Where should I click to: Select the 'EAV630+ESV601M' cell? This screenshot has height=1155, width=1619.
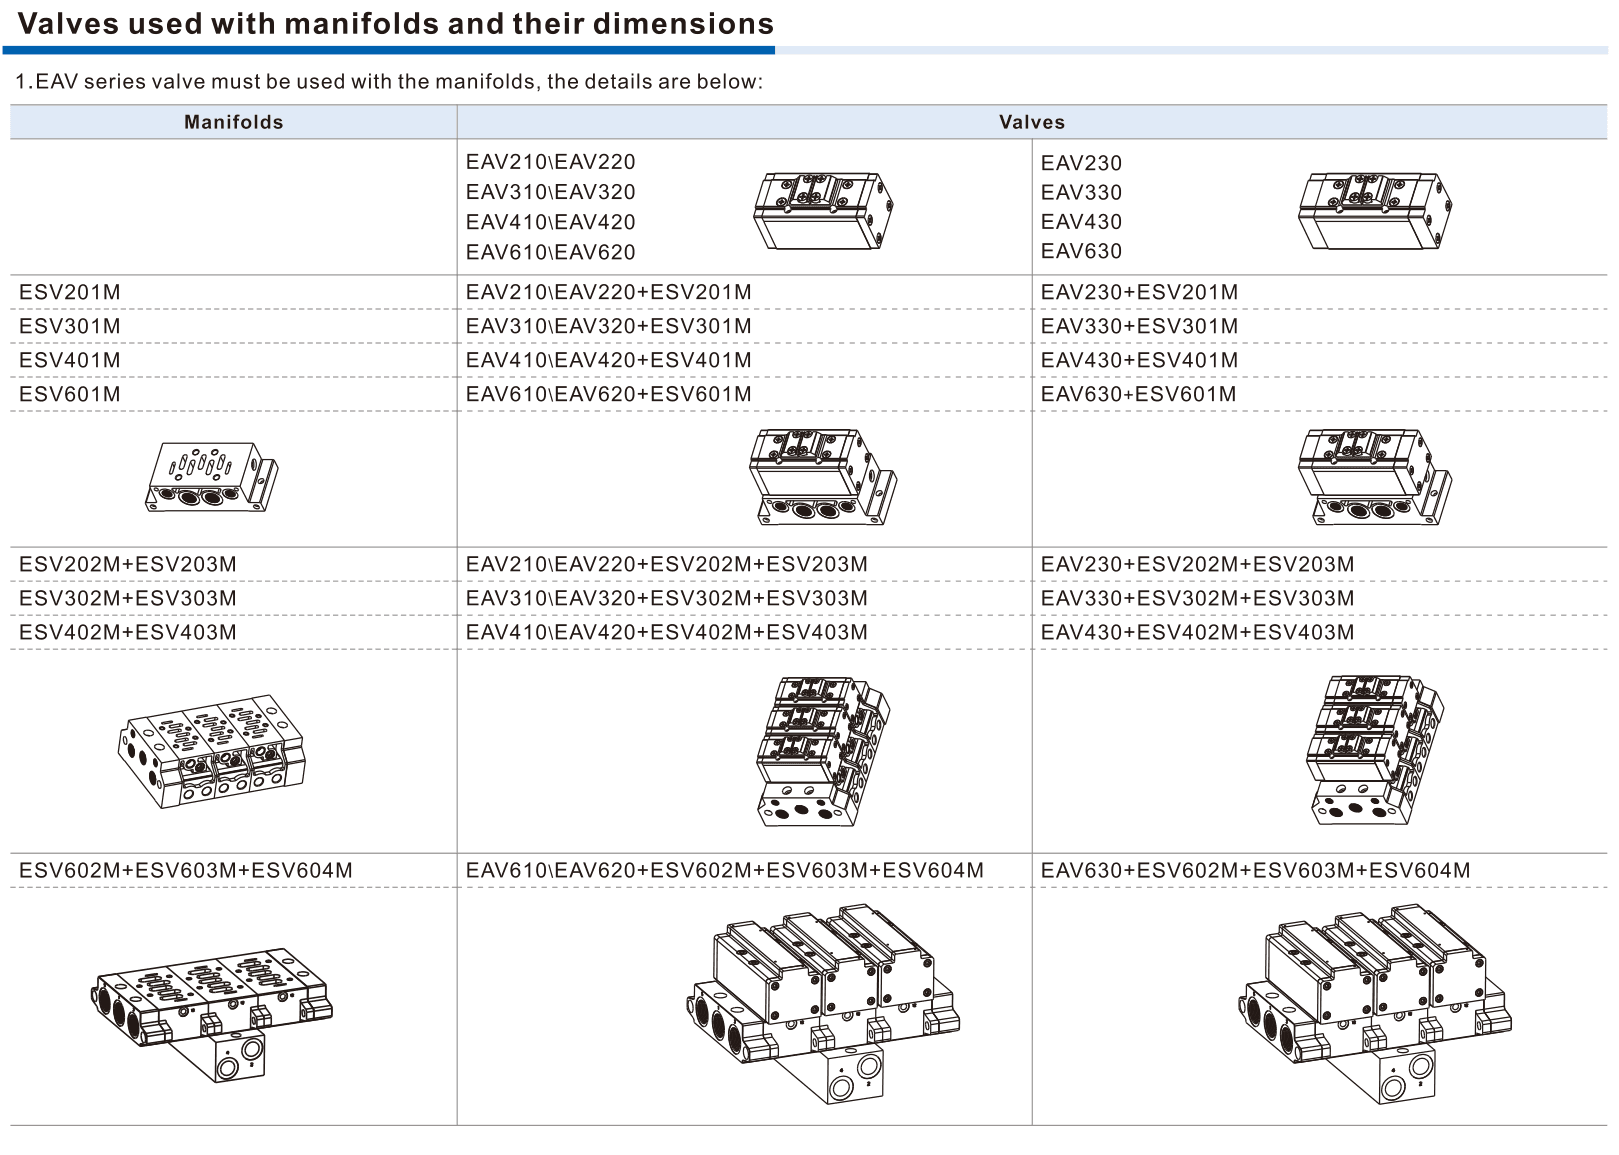(x=1320, y=394)
